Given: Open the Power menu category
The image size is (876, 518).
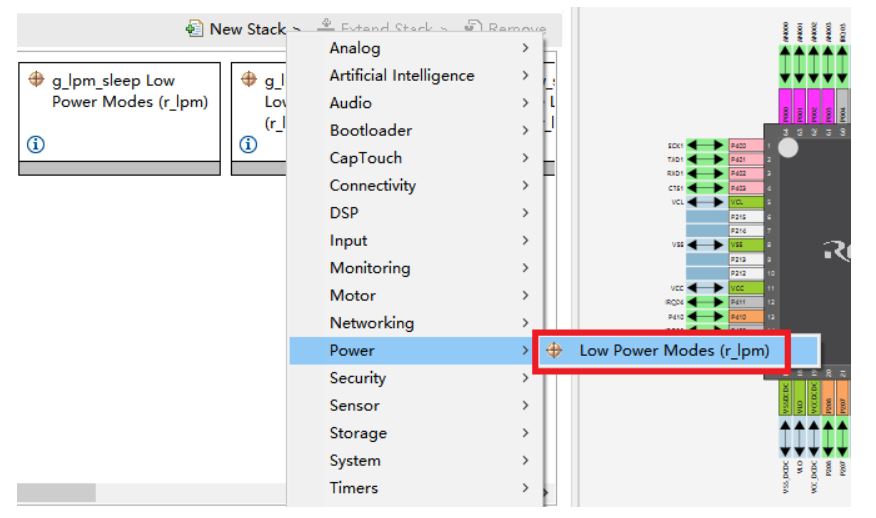Looking at the screenshot, I should (416, 350).
